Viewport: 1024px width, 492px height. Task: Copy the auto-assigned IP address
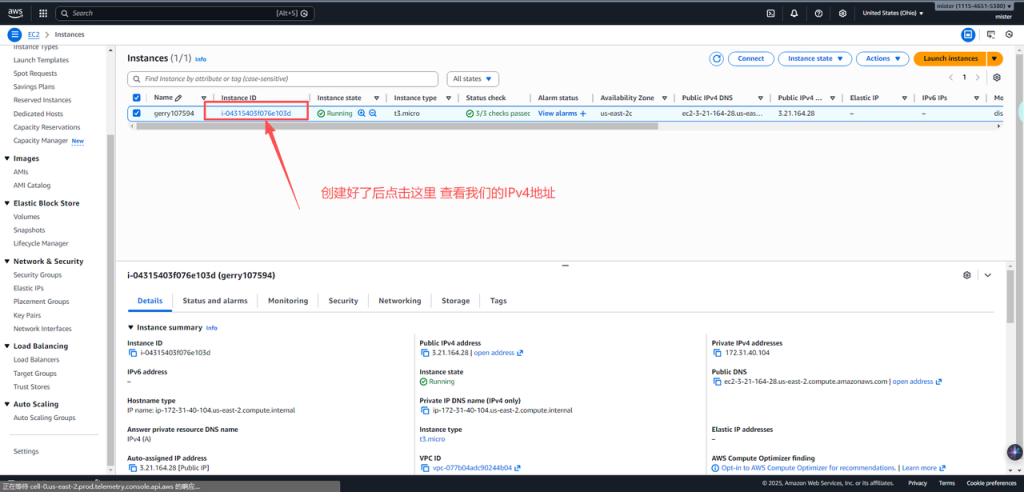click(x=133, y=468)
